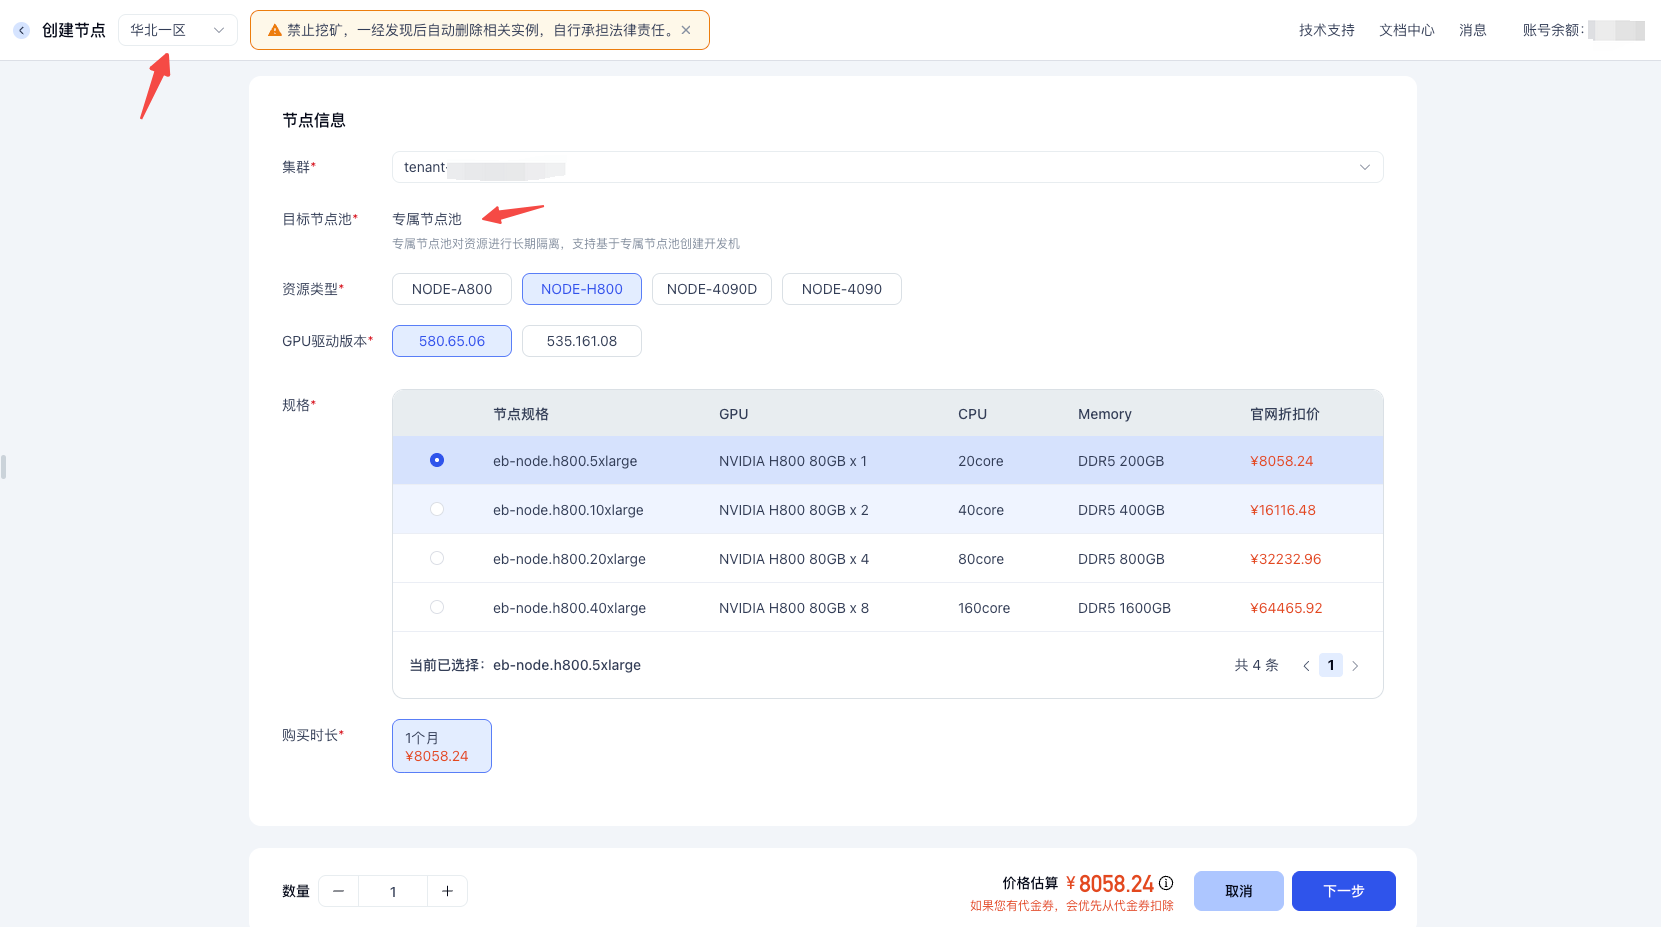
Task: Open 文档中心 in the top navigation
Action: tap(1406, 30)
